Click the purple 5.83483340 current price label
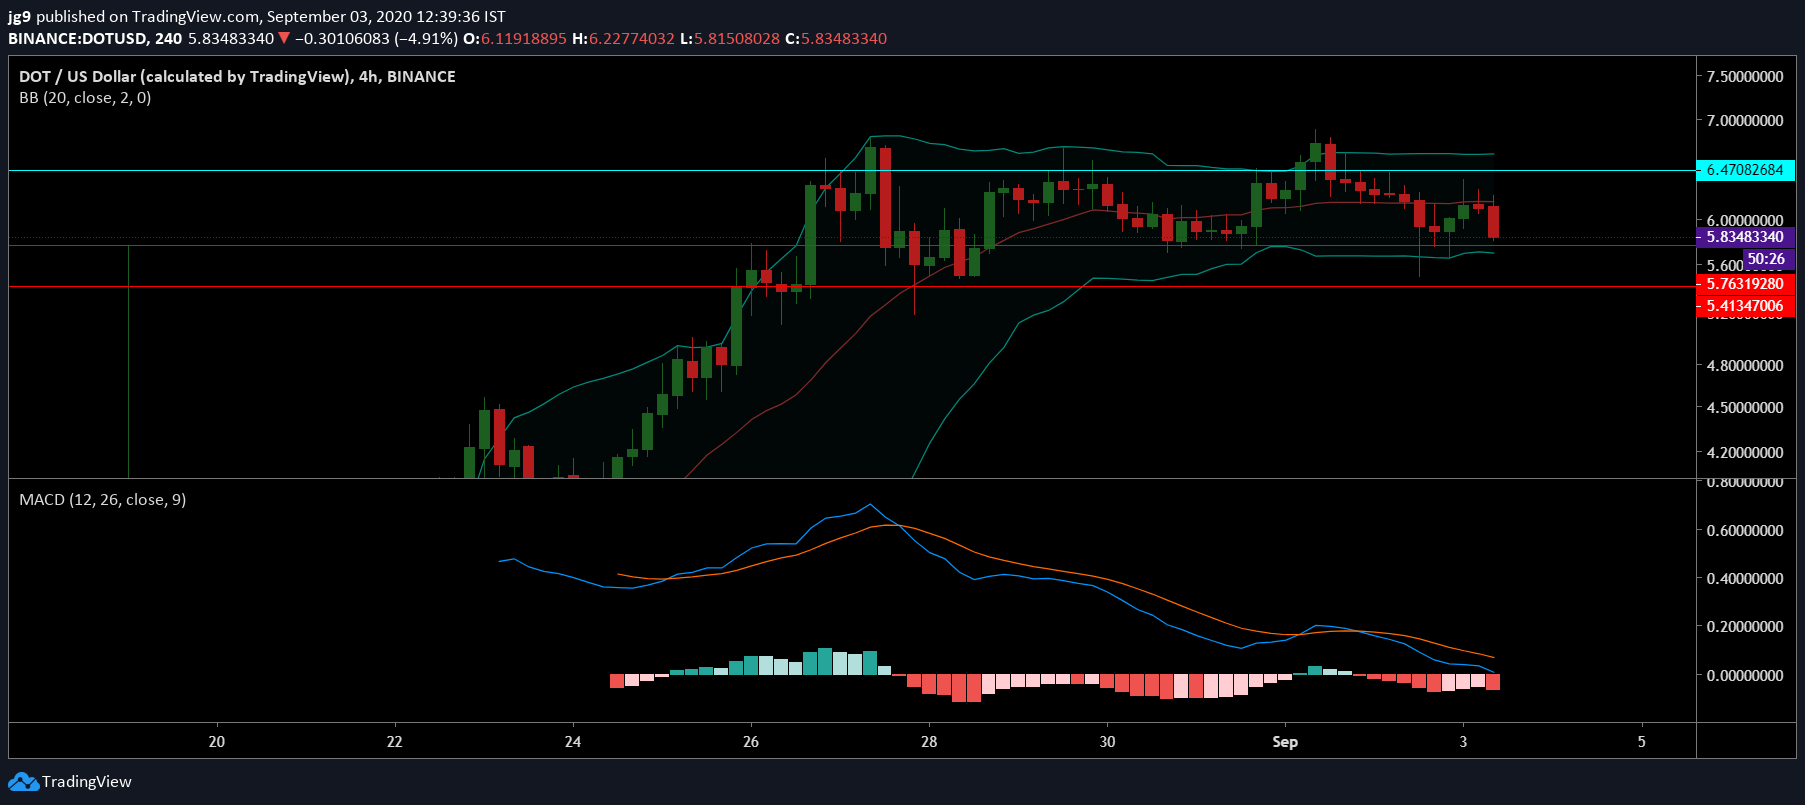The width and height of the screenshot is (1805, 805). (x=1745, y=237)
